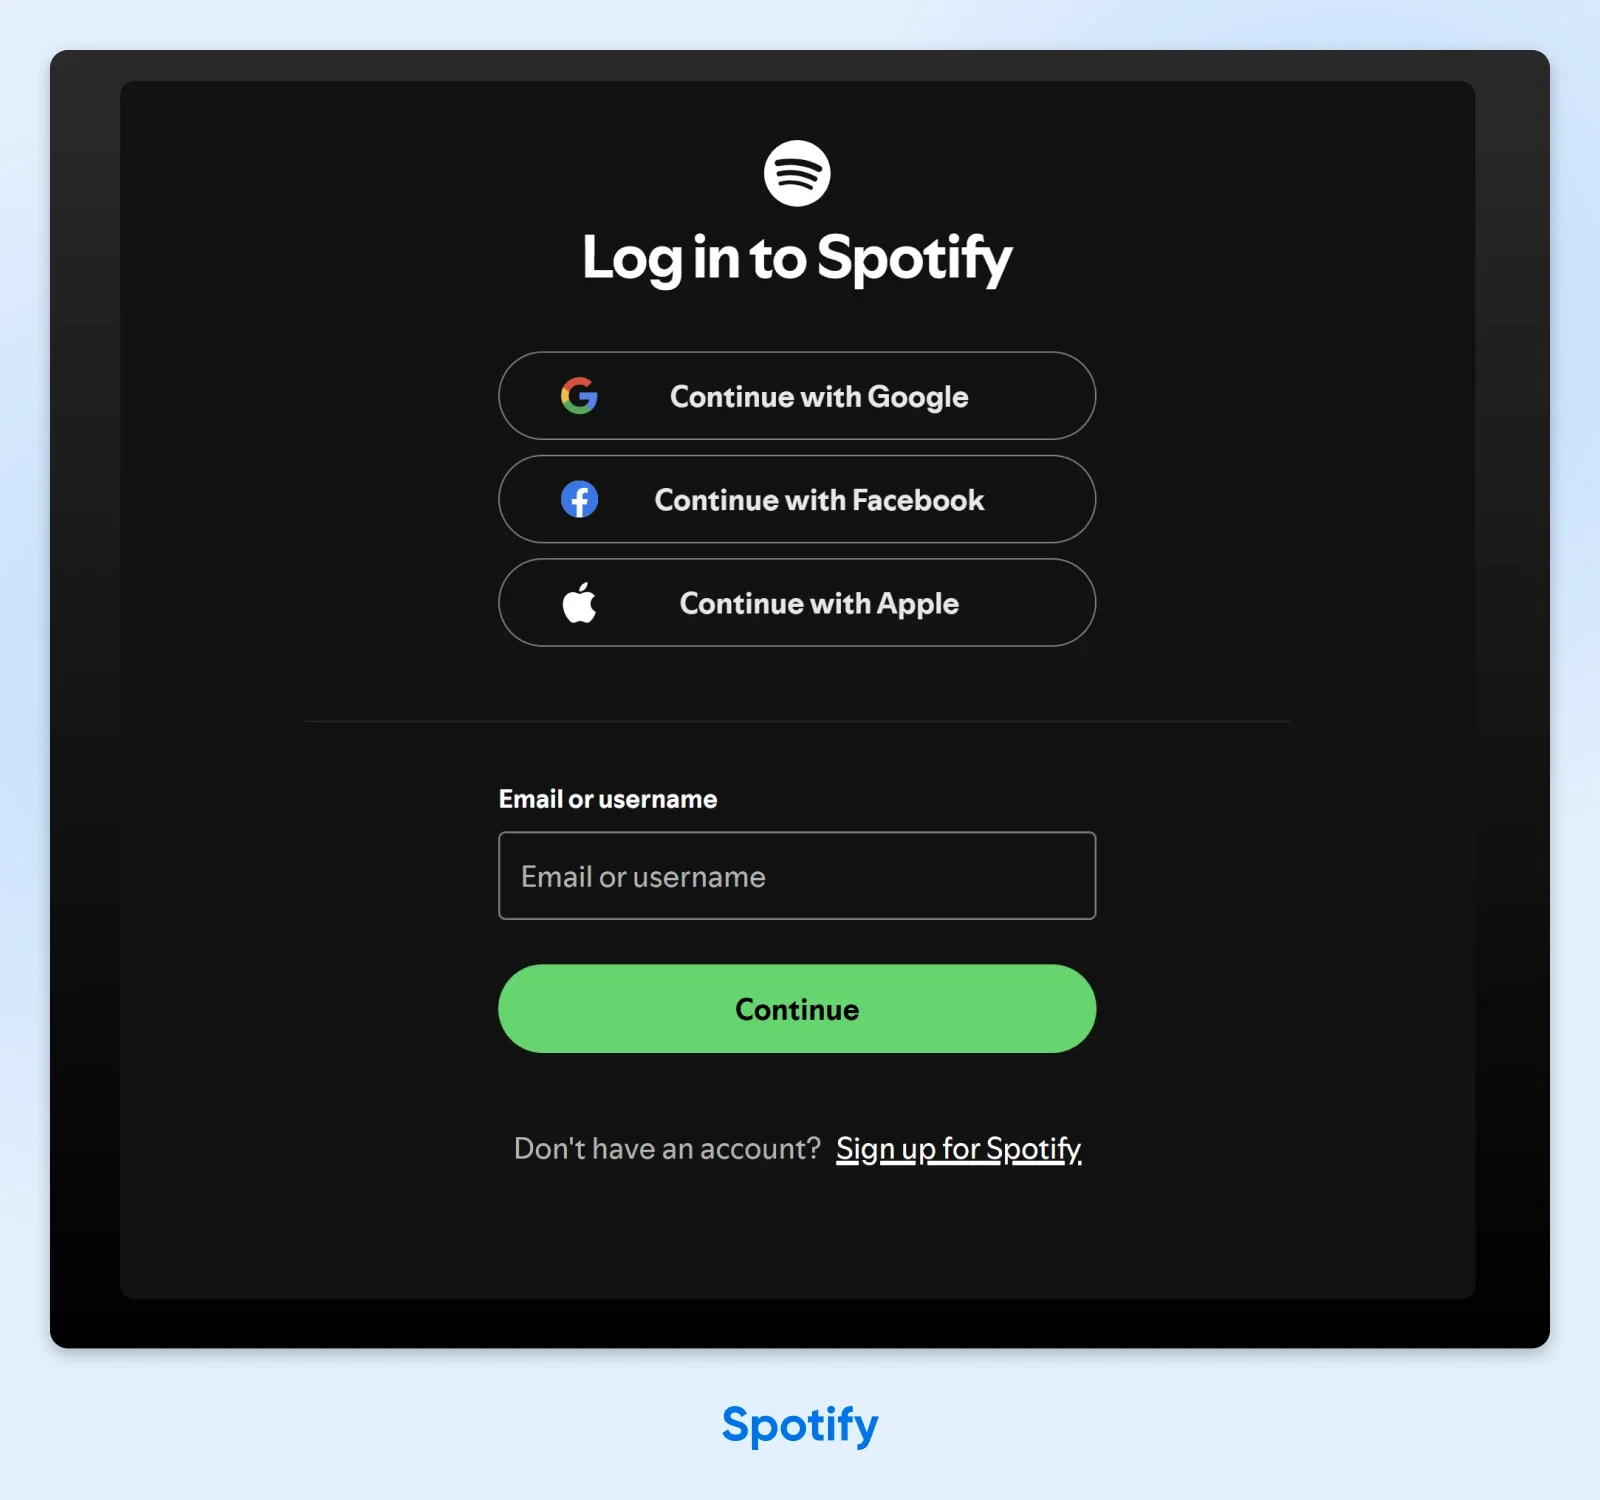Click the multicolor Google G icon
The height and width of the screenshot is (1500, 1600).
point(579,396)
